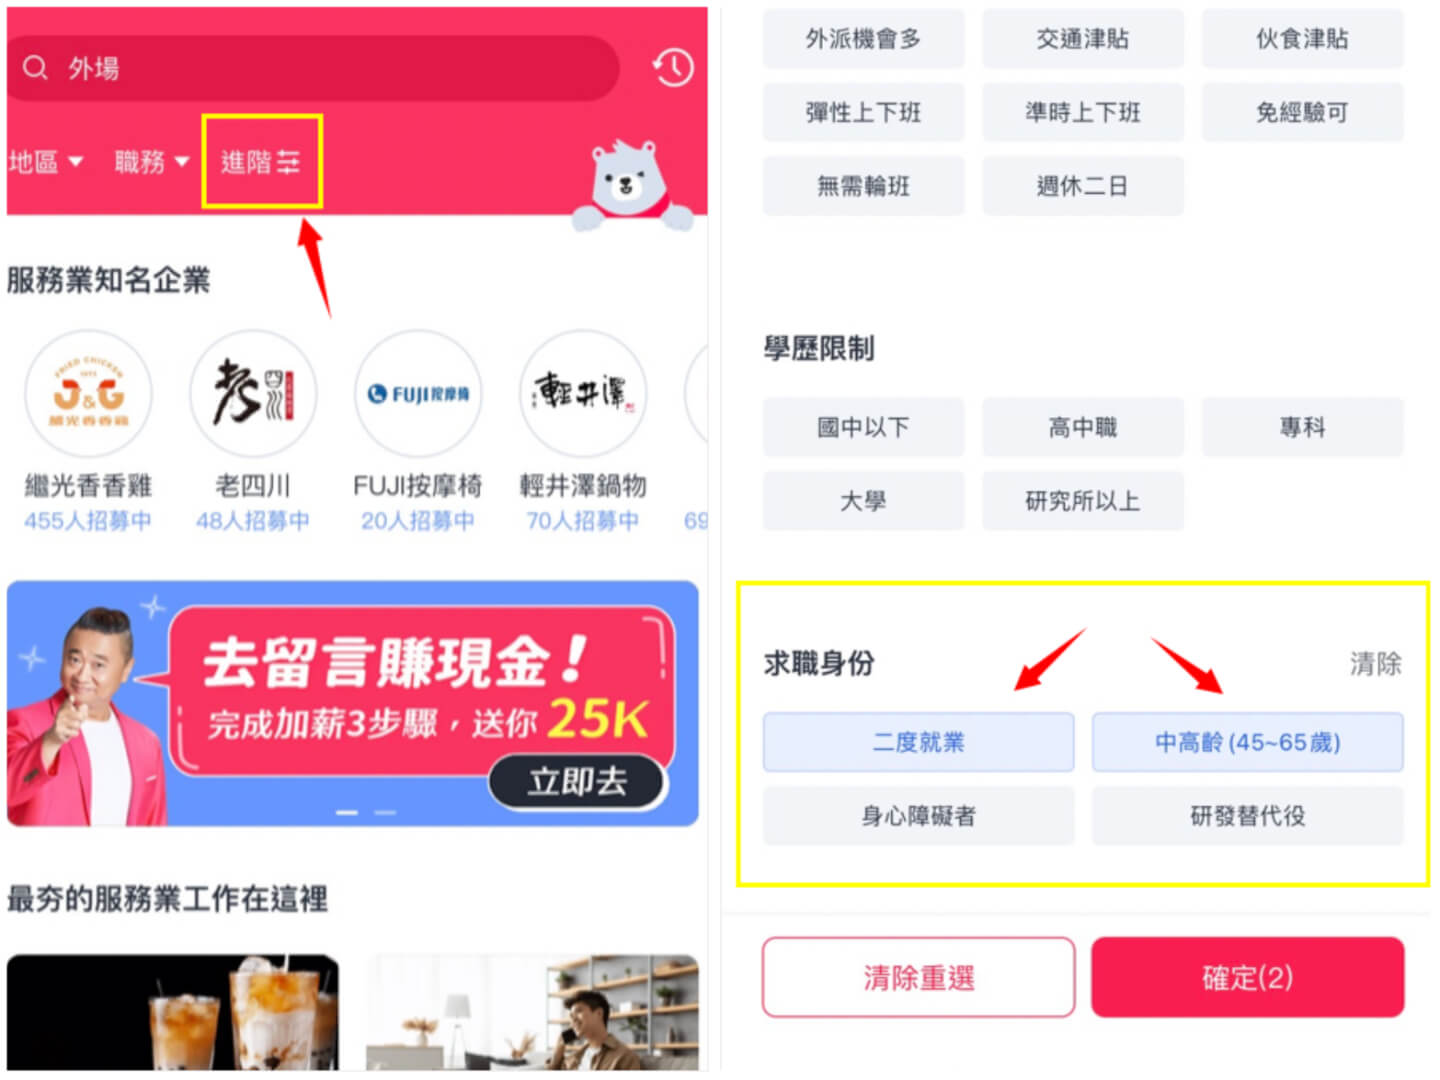1440x1080 pixels.
Task: Deselect the 二度就業 identity option
Action: coord(918,742)
